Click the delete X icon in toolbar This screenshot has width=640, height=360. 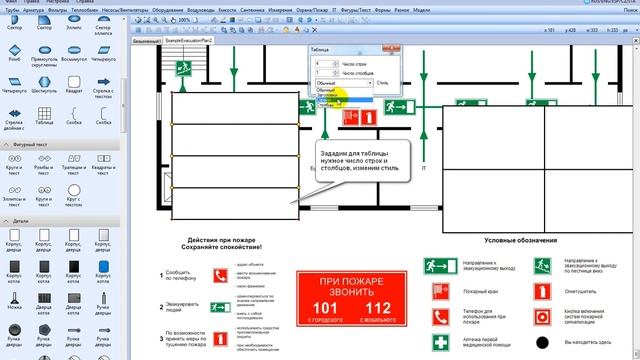pos(315,30)
